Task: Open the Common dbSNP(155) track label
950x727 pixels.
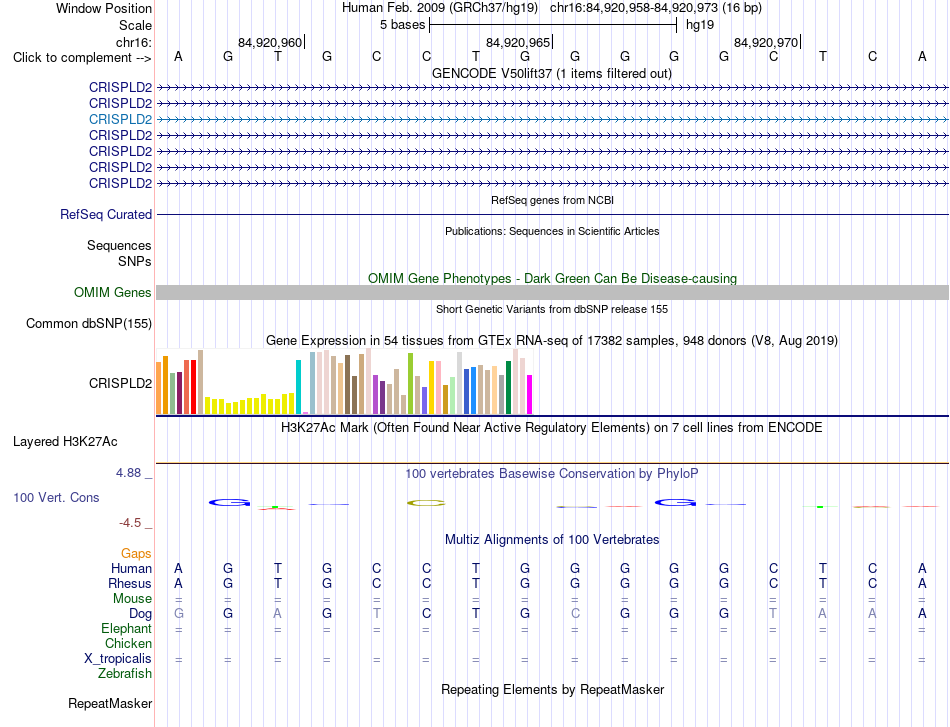Action: tap(89, 324)
